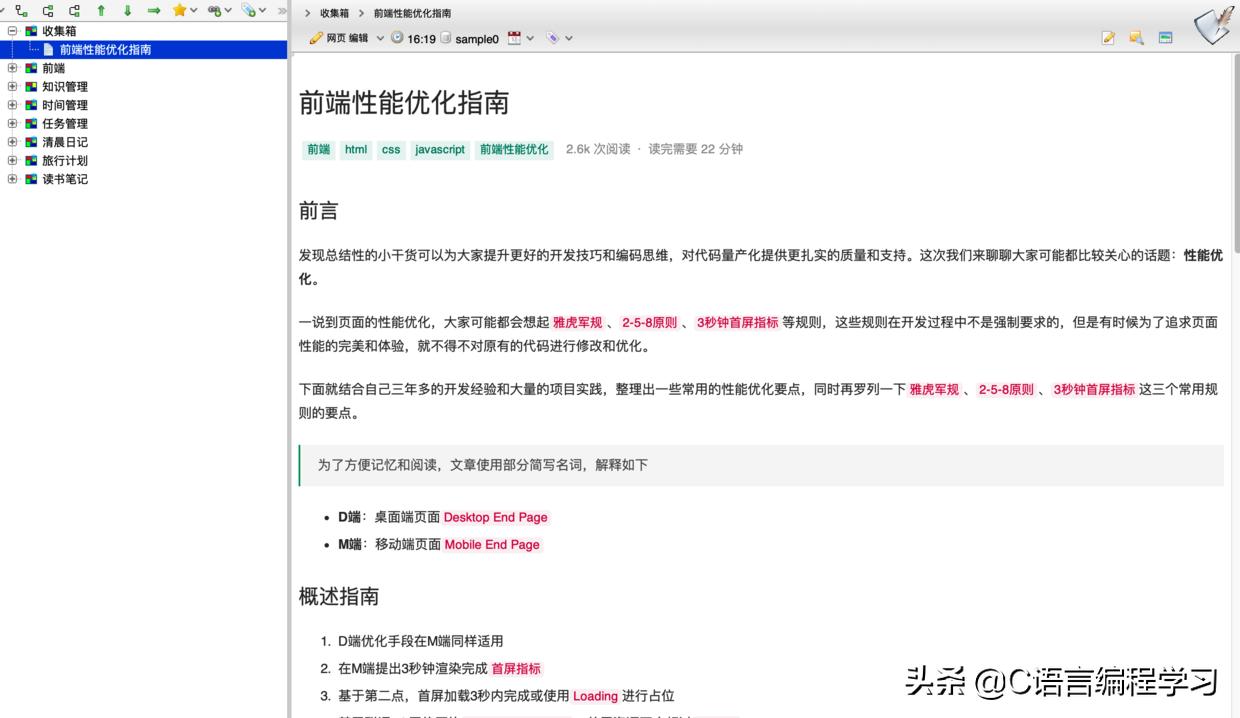Collapse the 收集箱 tree node
Image resolution: width=1240 pixels, height=718 pixels.
(x=13, y=30)
